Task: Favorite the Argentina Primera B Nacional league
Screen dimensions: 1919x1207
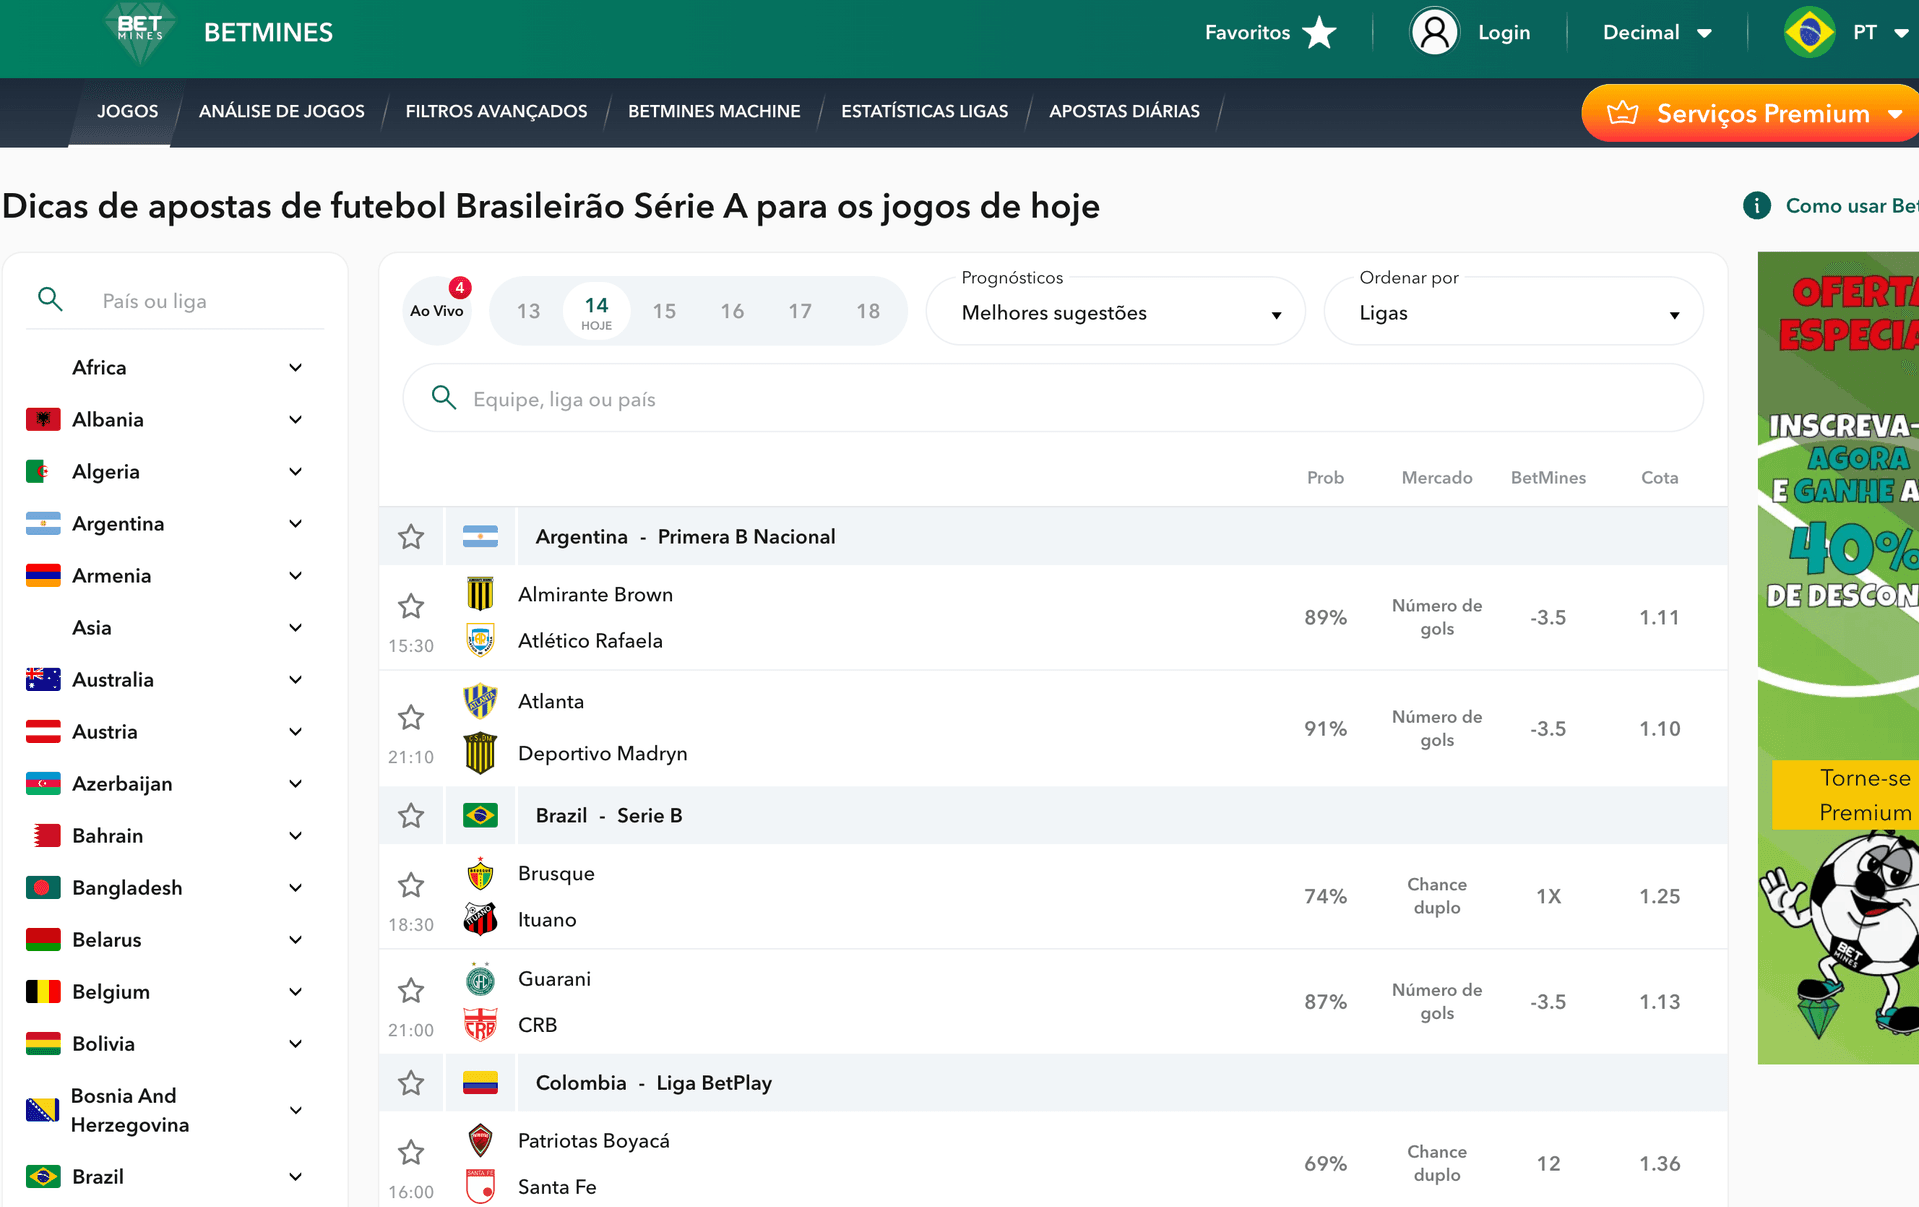Action: tap(411, 537)
